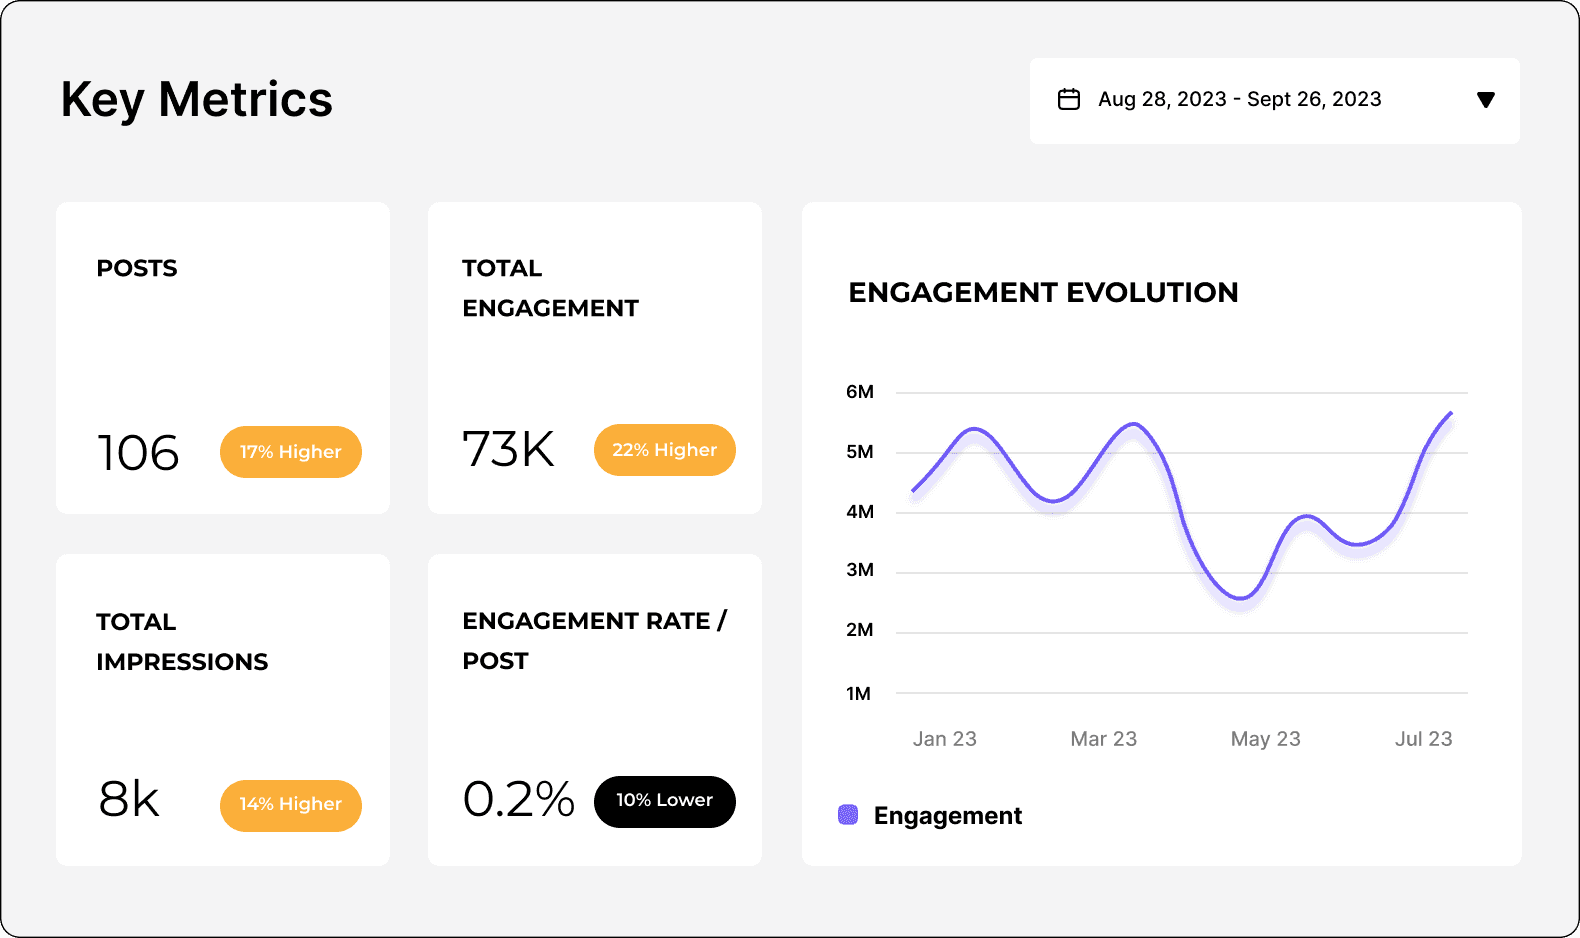Viewport: 1580px width, 938px height.
Task: Click the Engagement Evolution chart title
Action: pyautogui.click(x=1043, y=292)
